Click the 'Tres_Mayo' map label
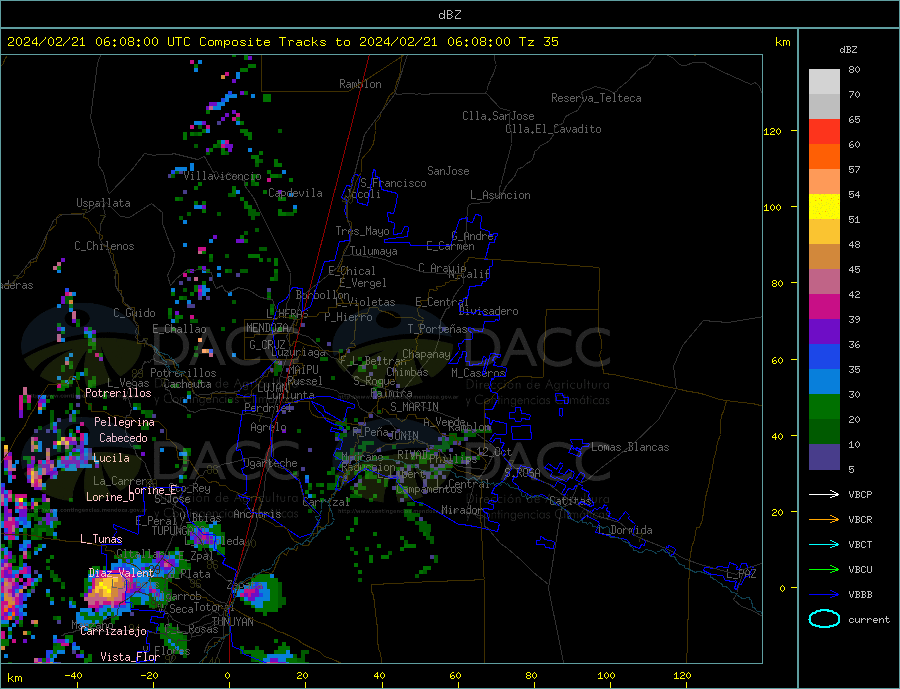Screen dimensions: 900x689 coord(362,231)
